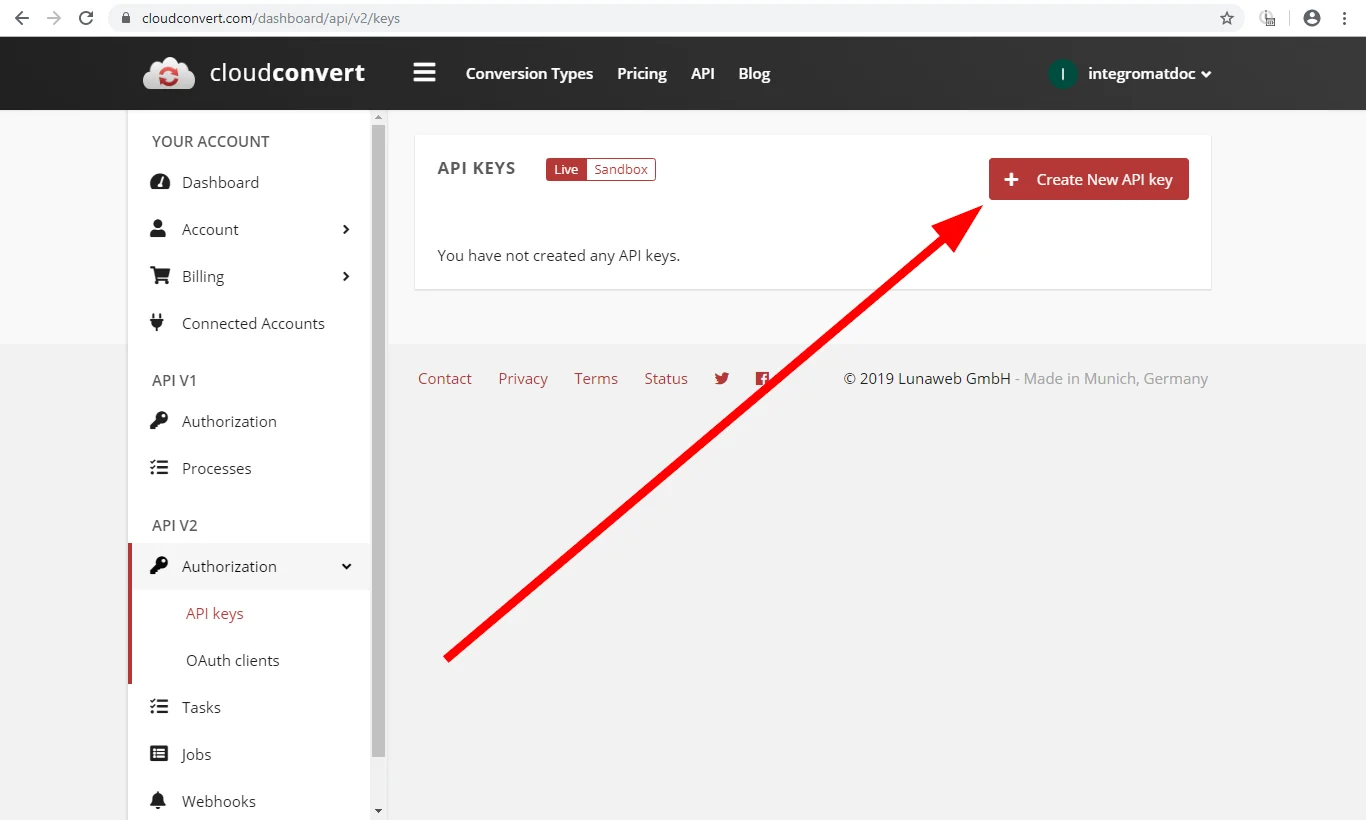Screen dimensions: 1366x820
Task: Click the 'YOUR ACCOUNT' sidebar heading
Action: pos(210,141)
